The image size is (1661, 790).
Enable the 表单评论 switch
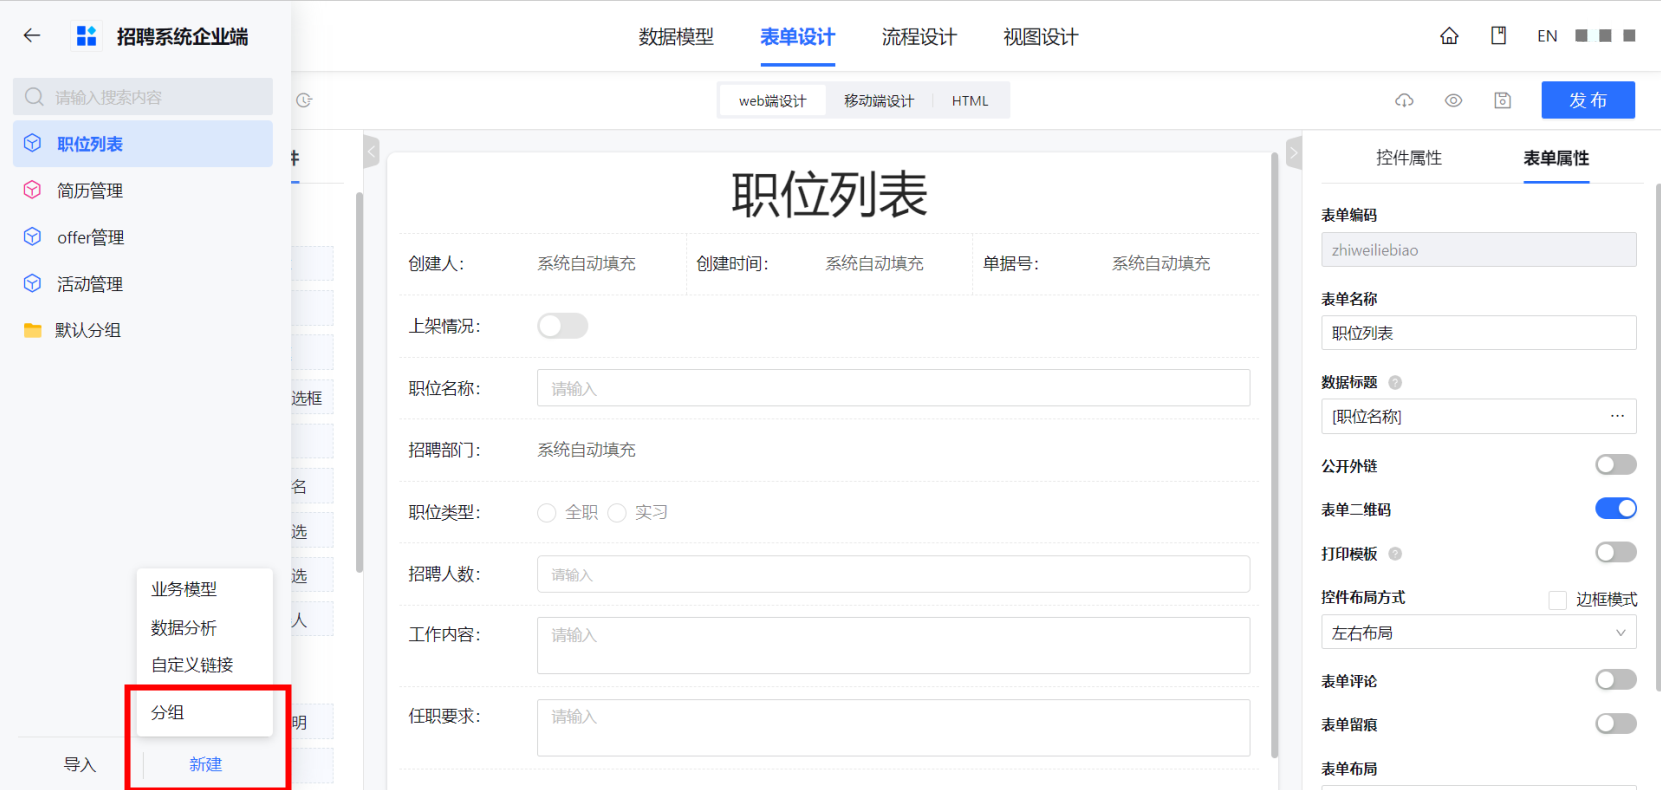(x=1616, y=680)
